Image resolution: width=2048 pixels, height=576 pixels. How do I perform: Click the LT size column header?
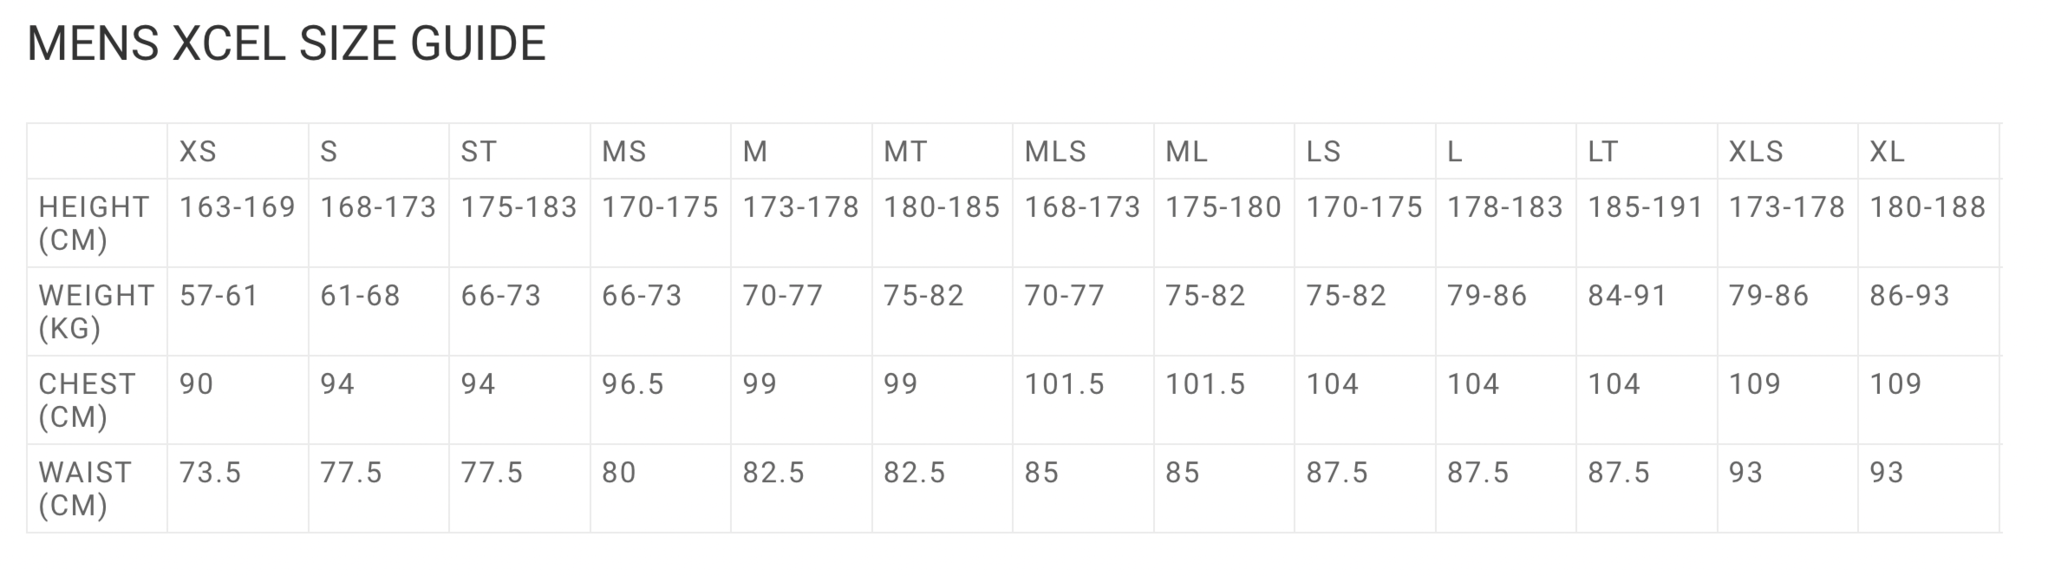[1603, 152]
